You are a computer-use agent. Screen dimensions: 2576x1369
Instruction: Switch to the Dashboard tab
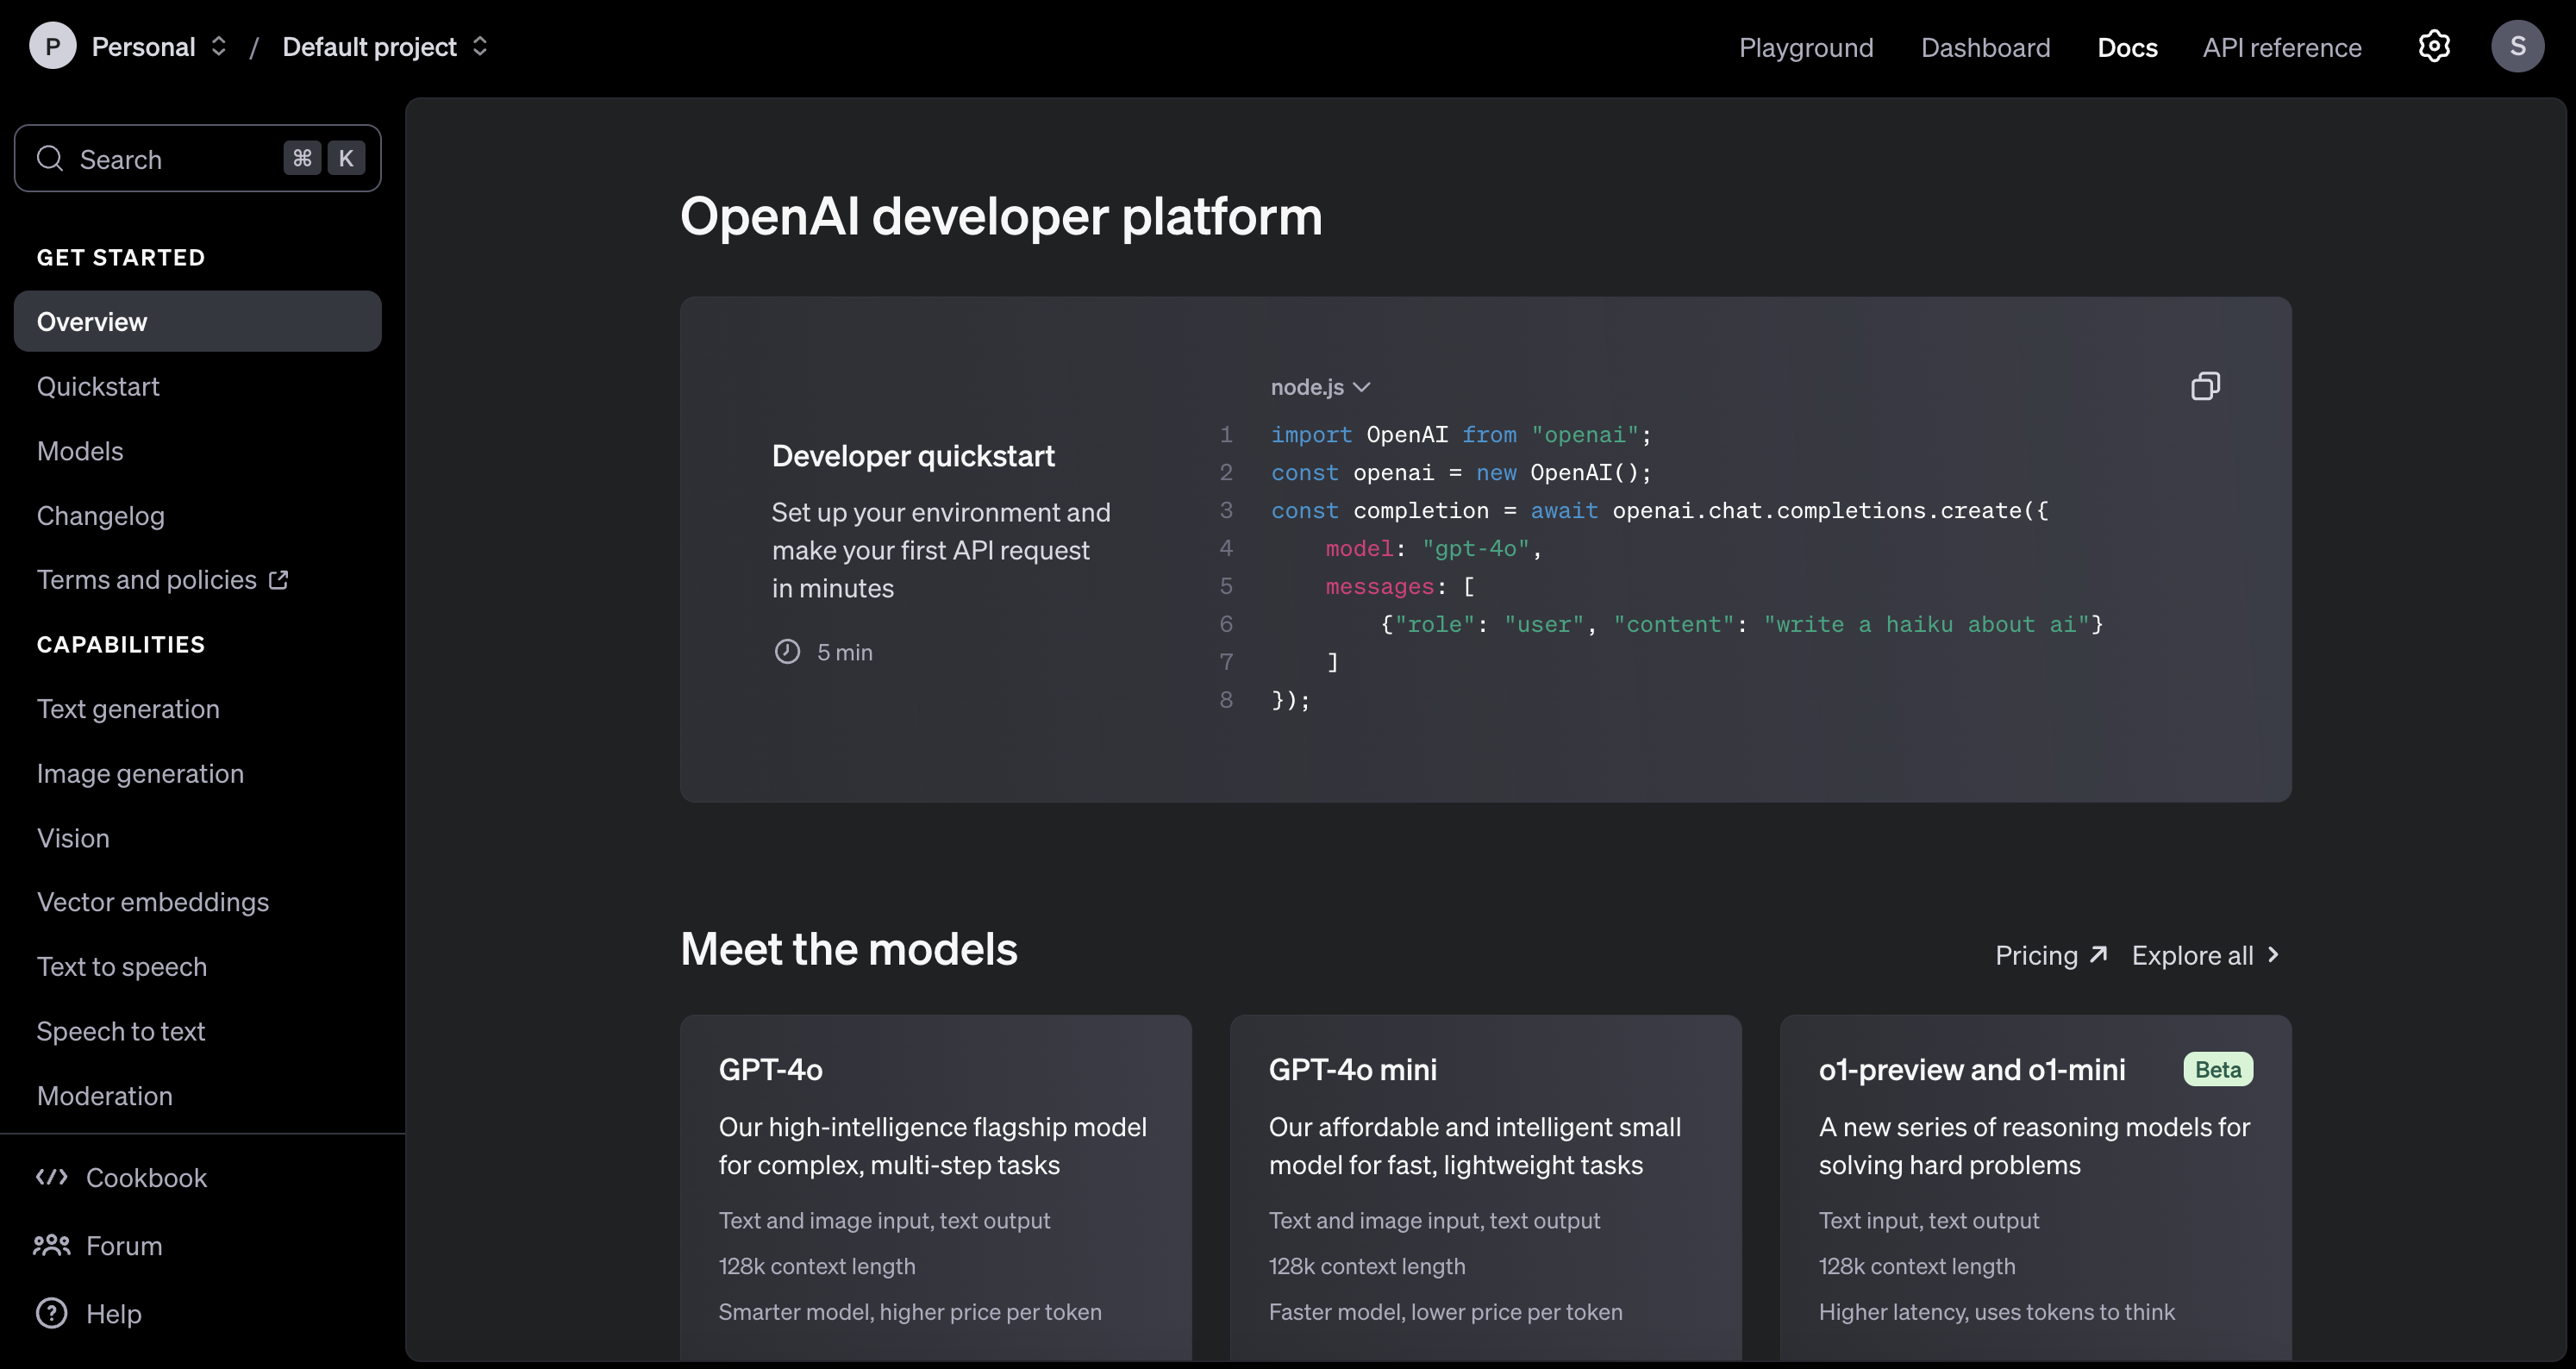tap(1985, 47)
